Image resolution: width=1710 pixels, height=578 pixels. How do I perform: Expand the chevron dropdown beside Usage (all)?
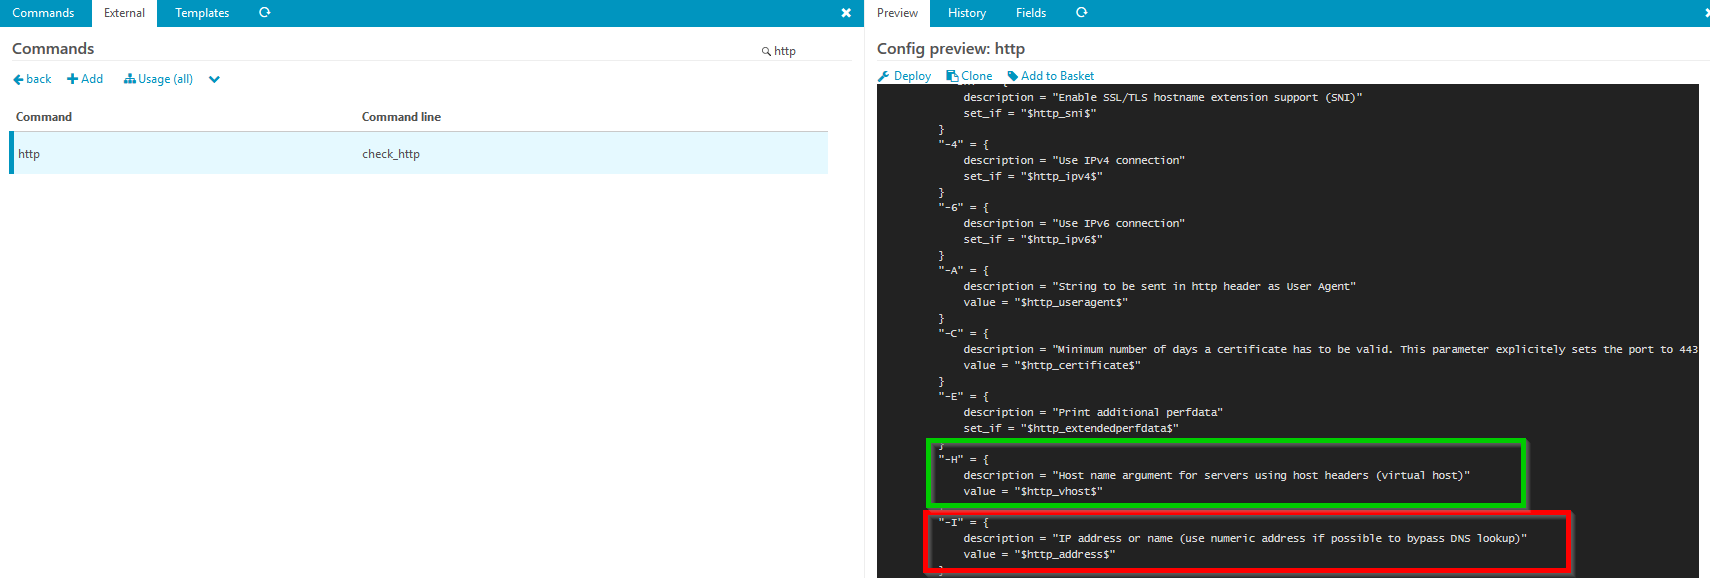tap(214, 79)
